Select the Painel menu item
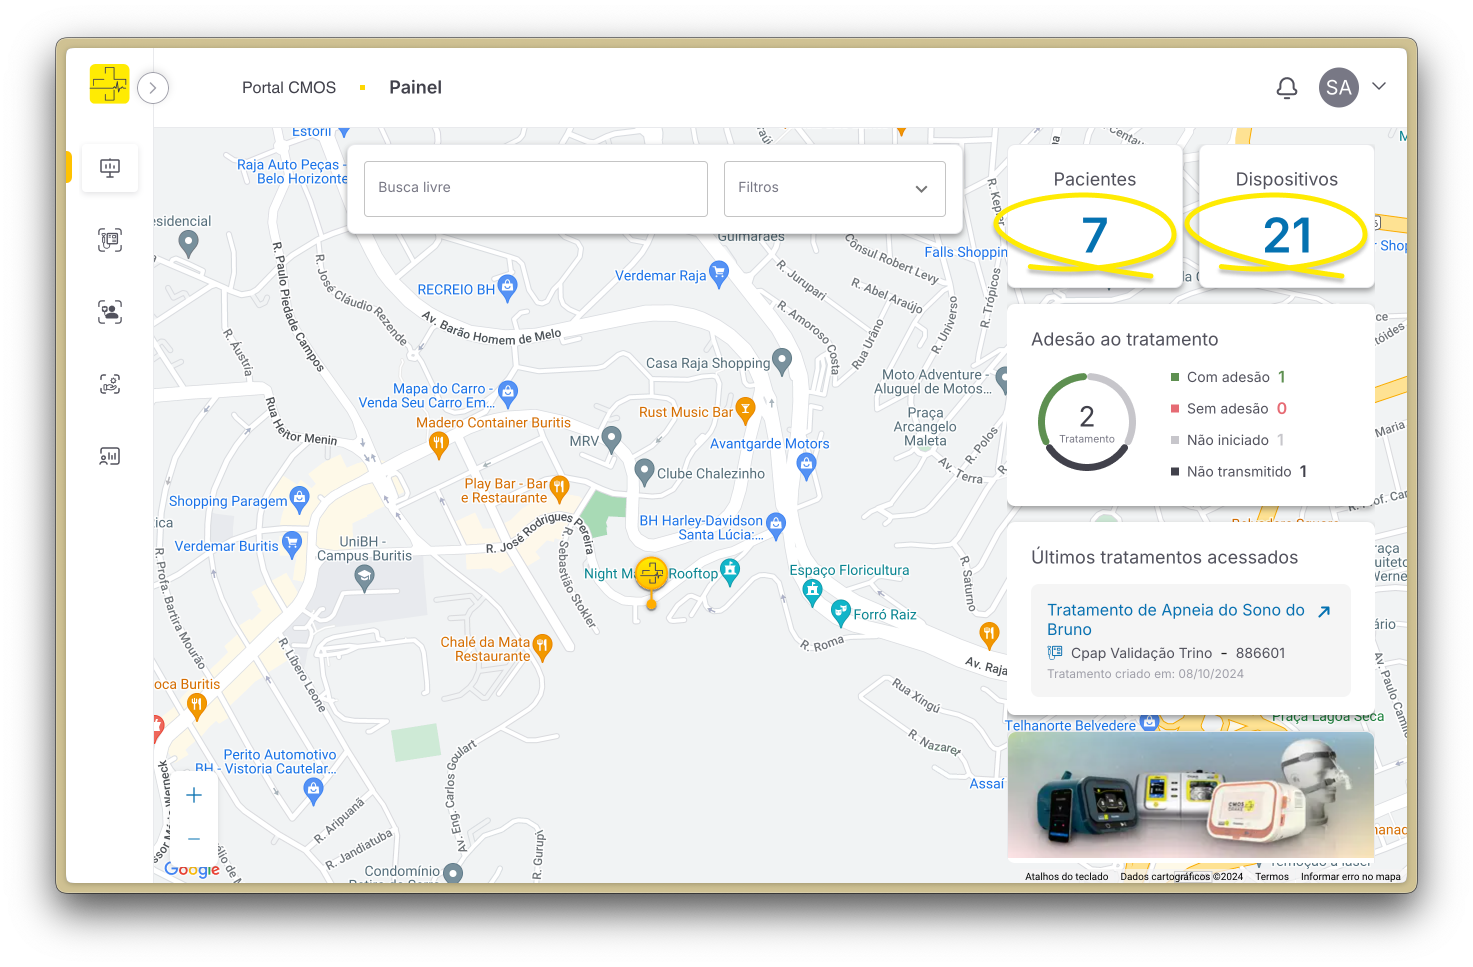Screen dimensions: 1473x967 tap(415, 87)
